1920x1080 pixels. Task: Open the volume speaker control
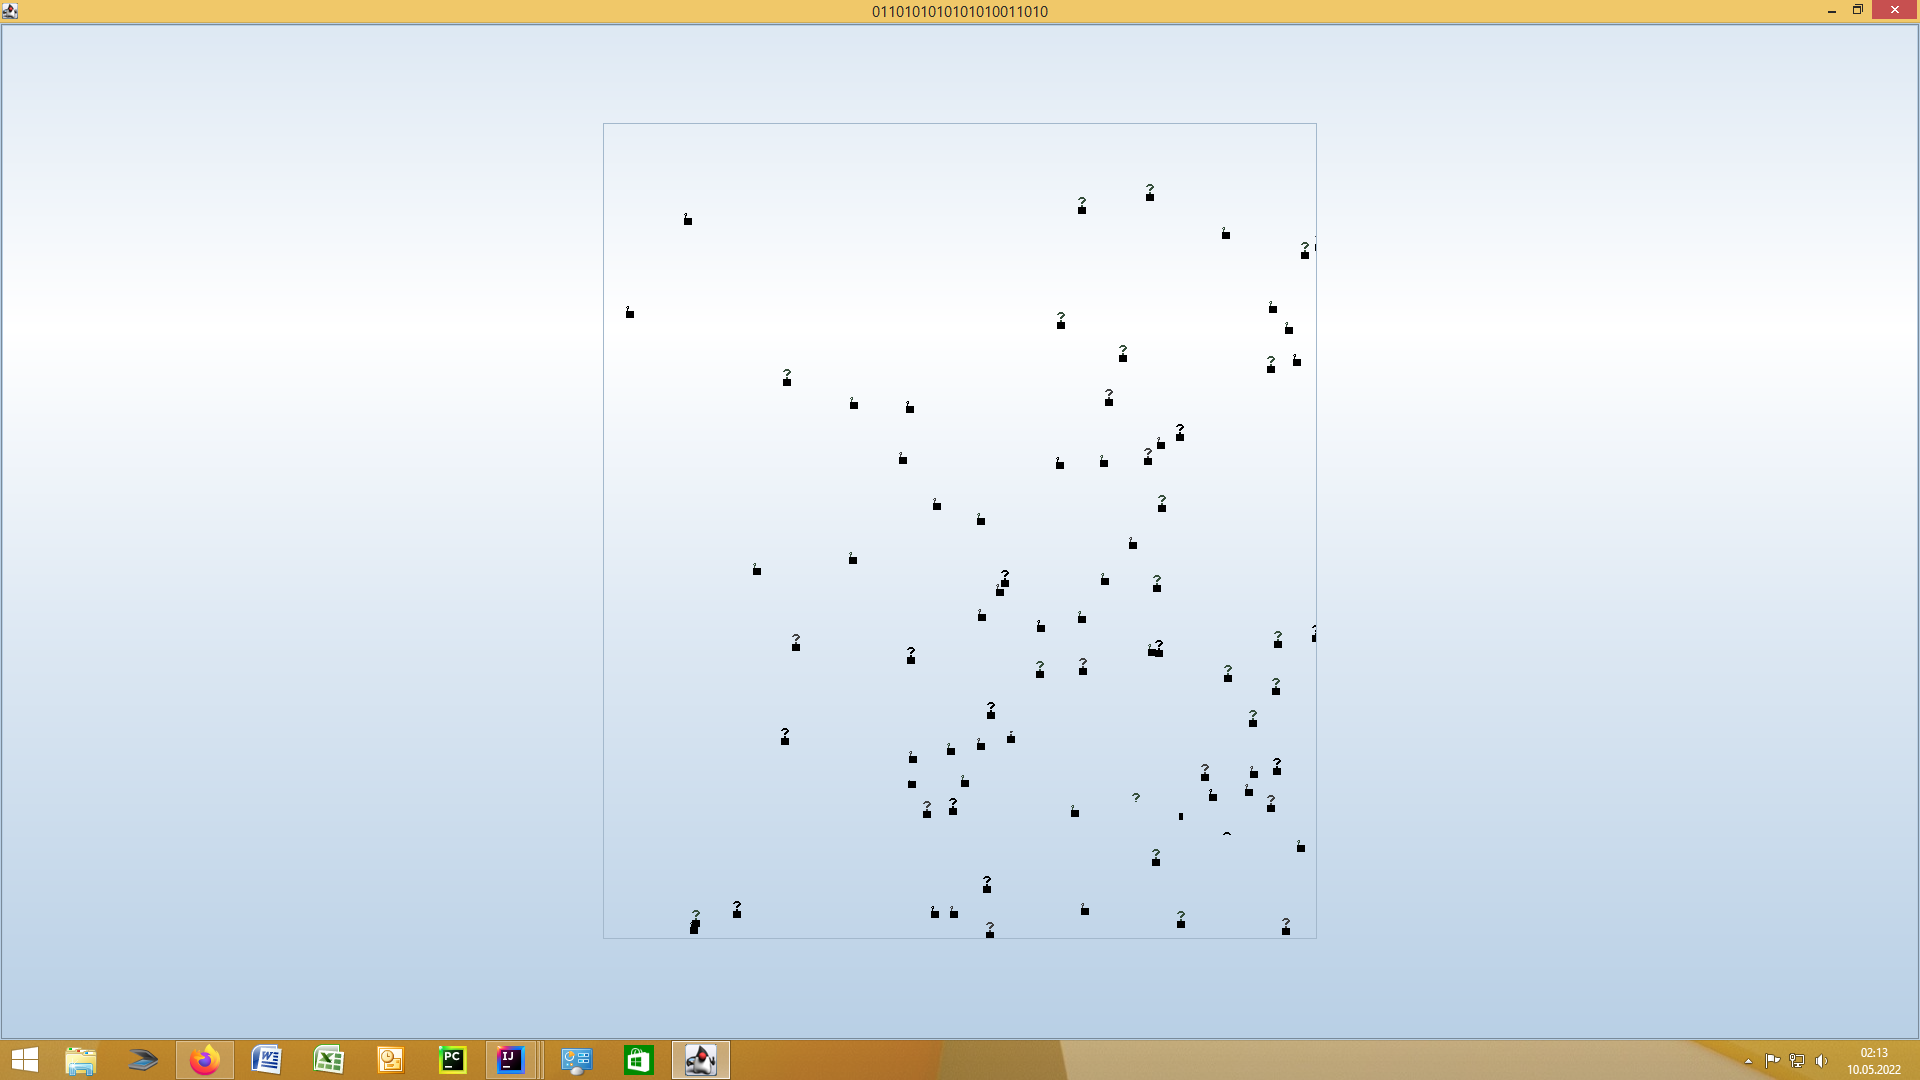coord(1821,1061)
